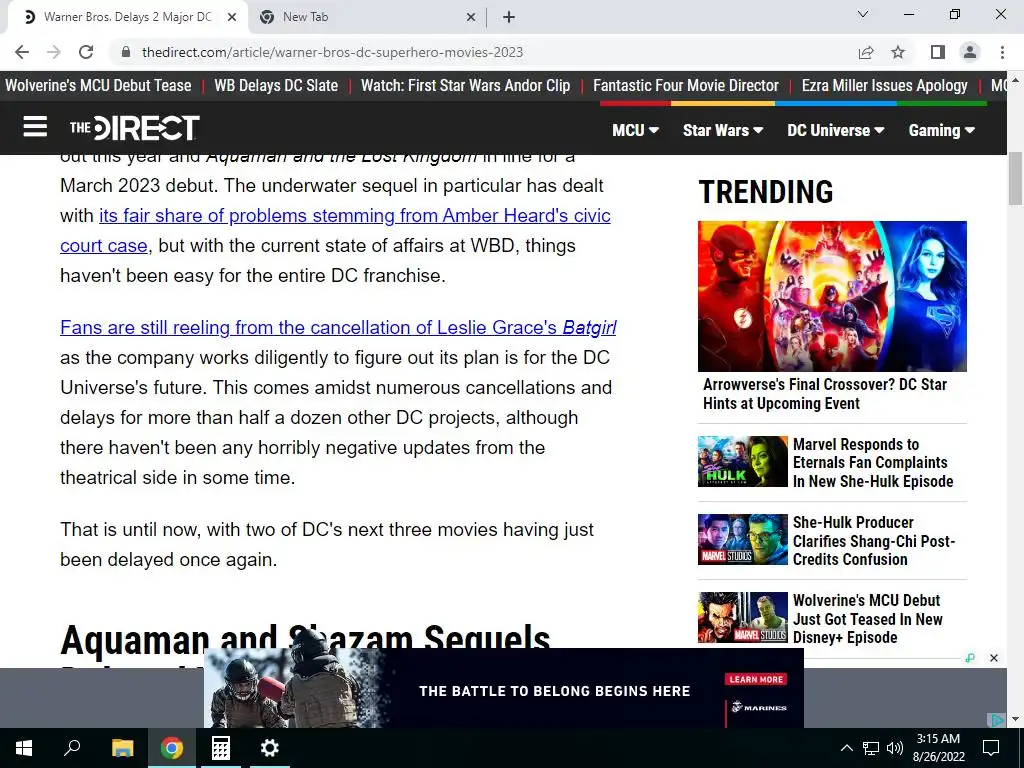Show hidden system tray icons
1024x768 pixels.
coord(846,748)
